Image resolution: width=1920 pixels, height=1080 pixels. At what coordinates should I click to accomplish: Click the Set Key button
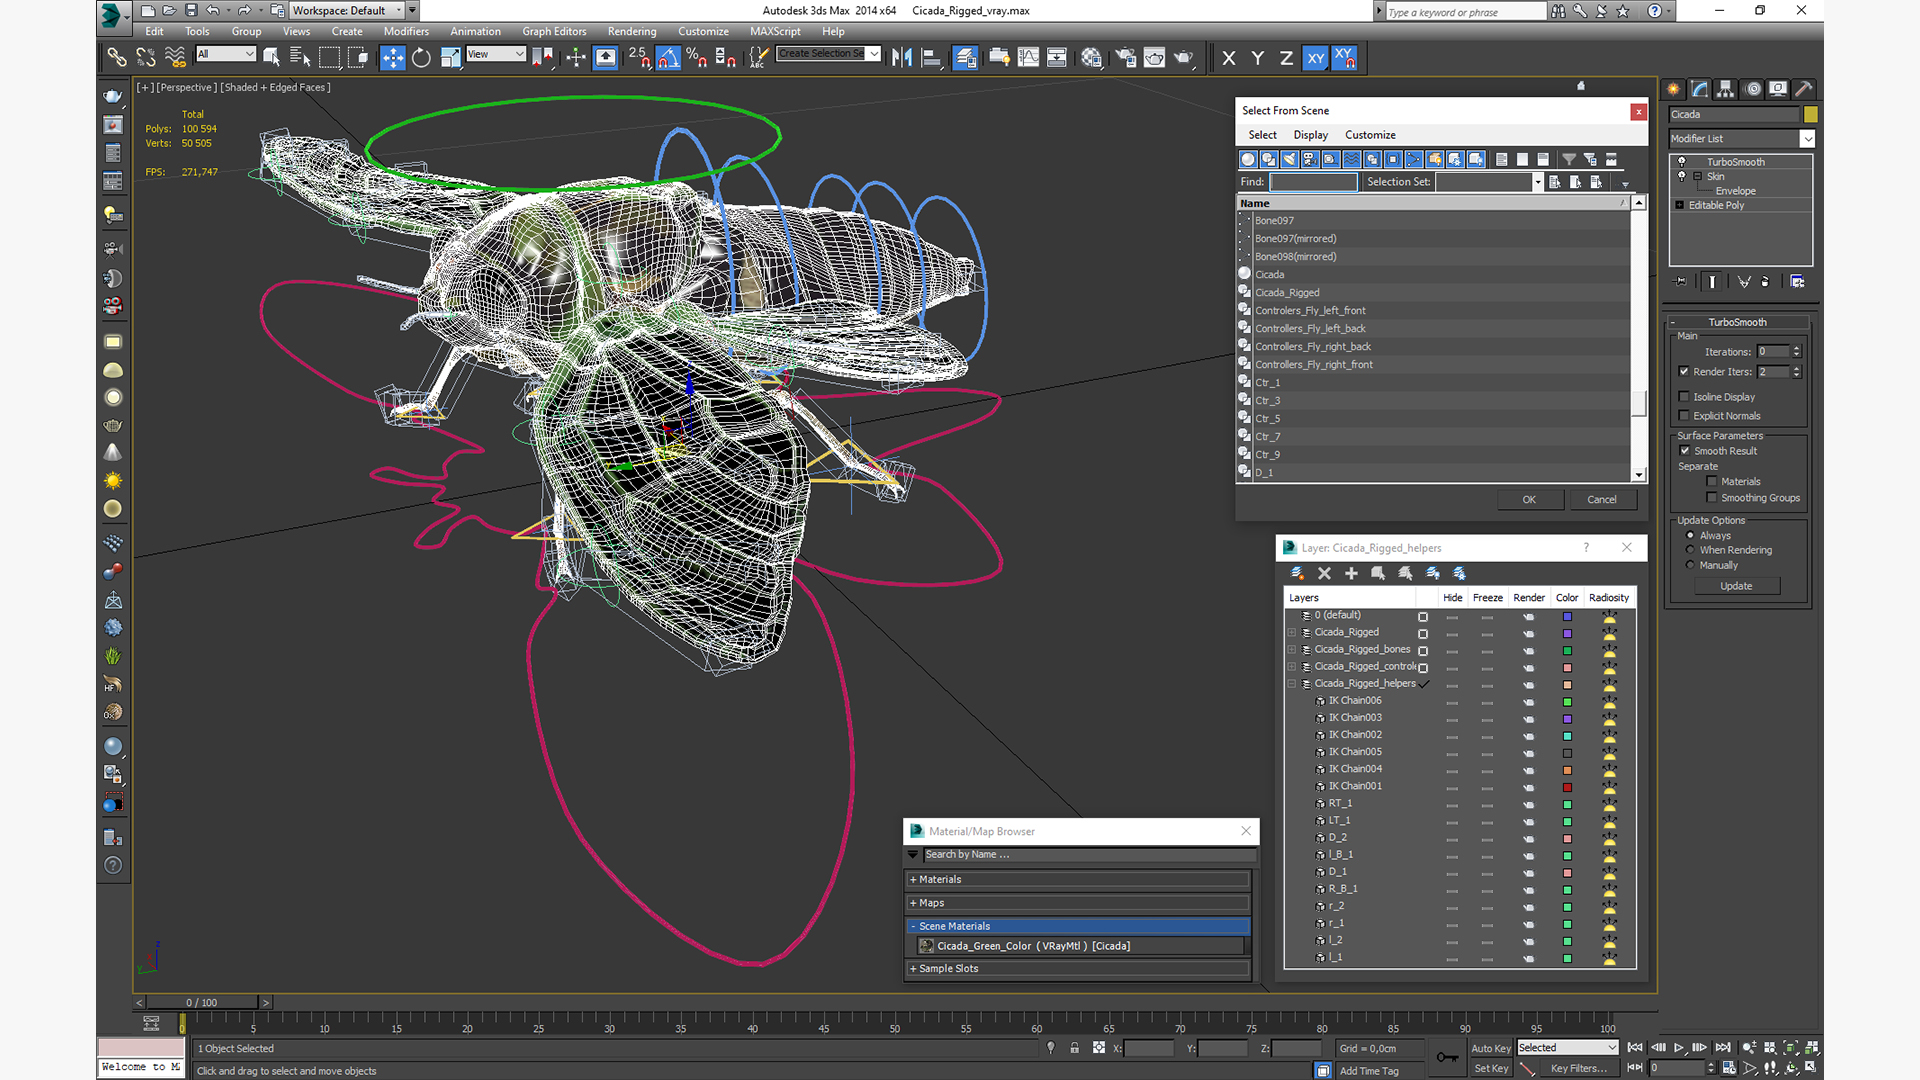1490,1069
